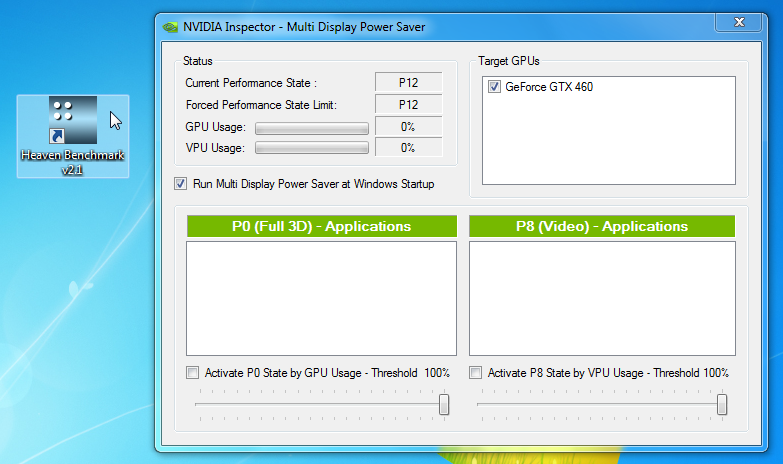Viewport: 783px width, 464px height.
Task: Click the GPU Usage percentage readout
Action: point(408,127)
